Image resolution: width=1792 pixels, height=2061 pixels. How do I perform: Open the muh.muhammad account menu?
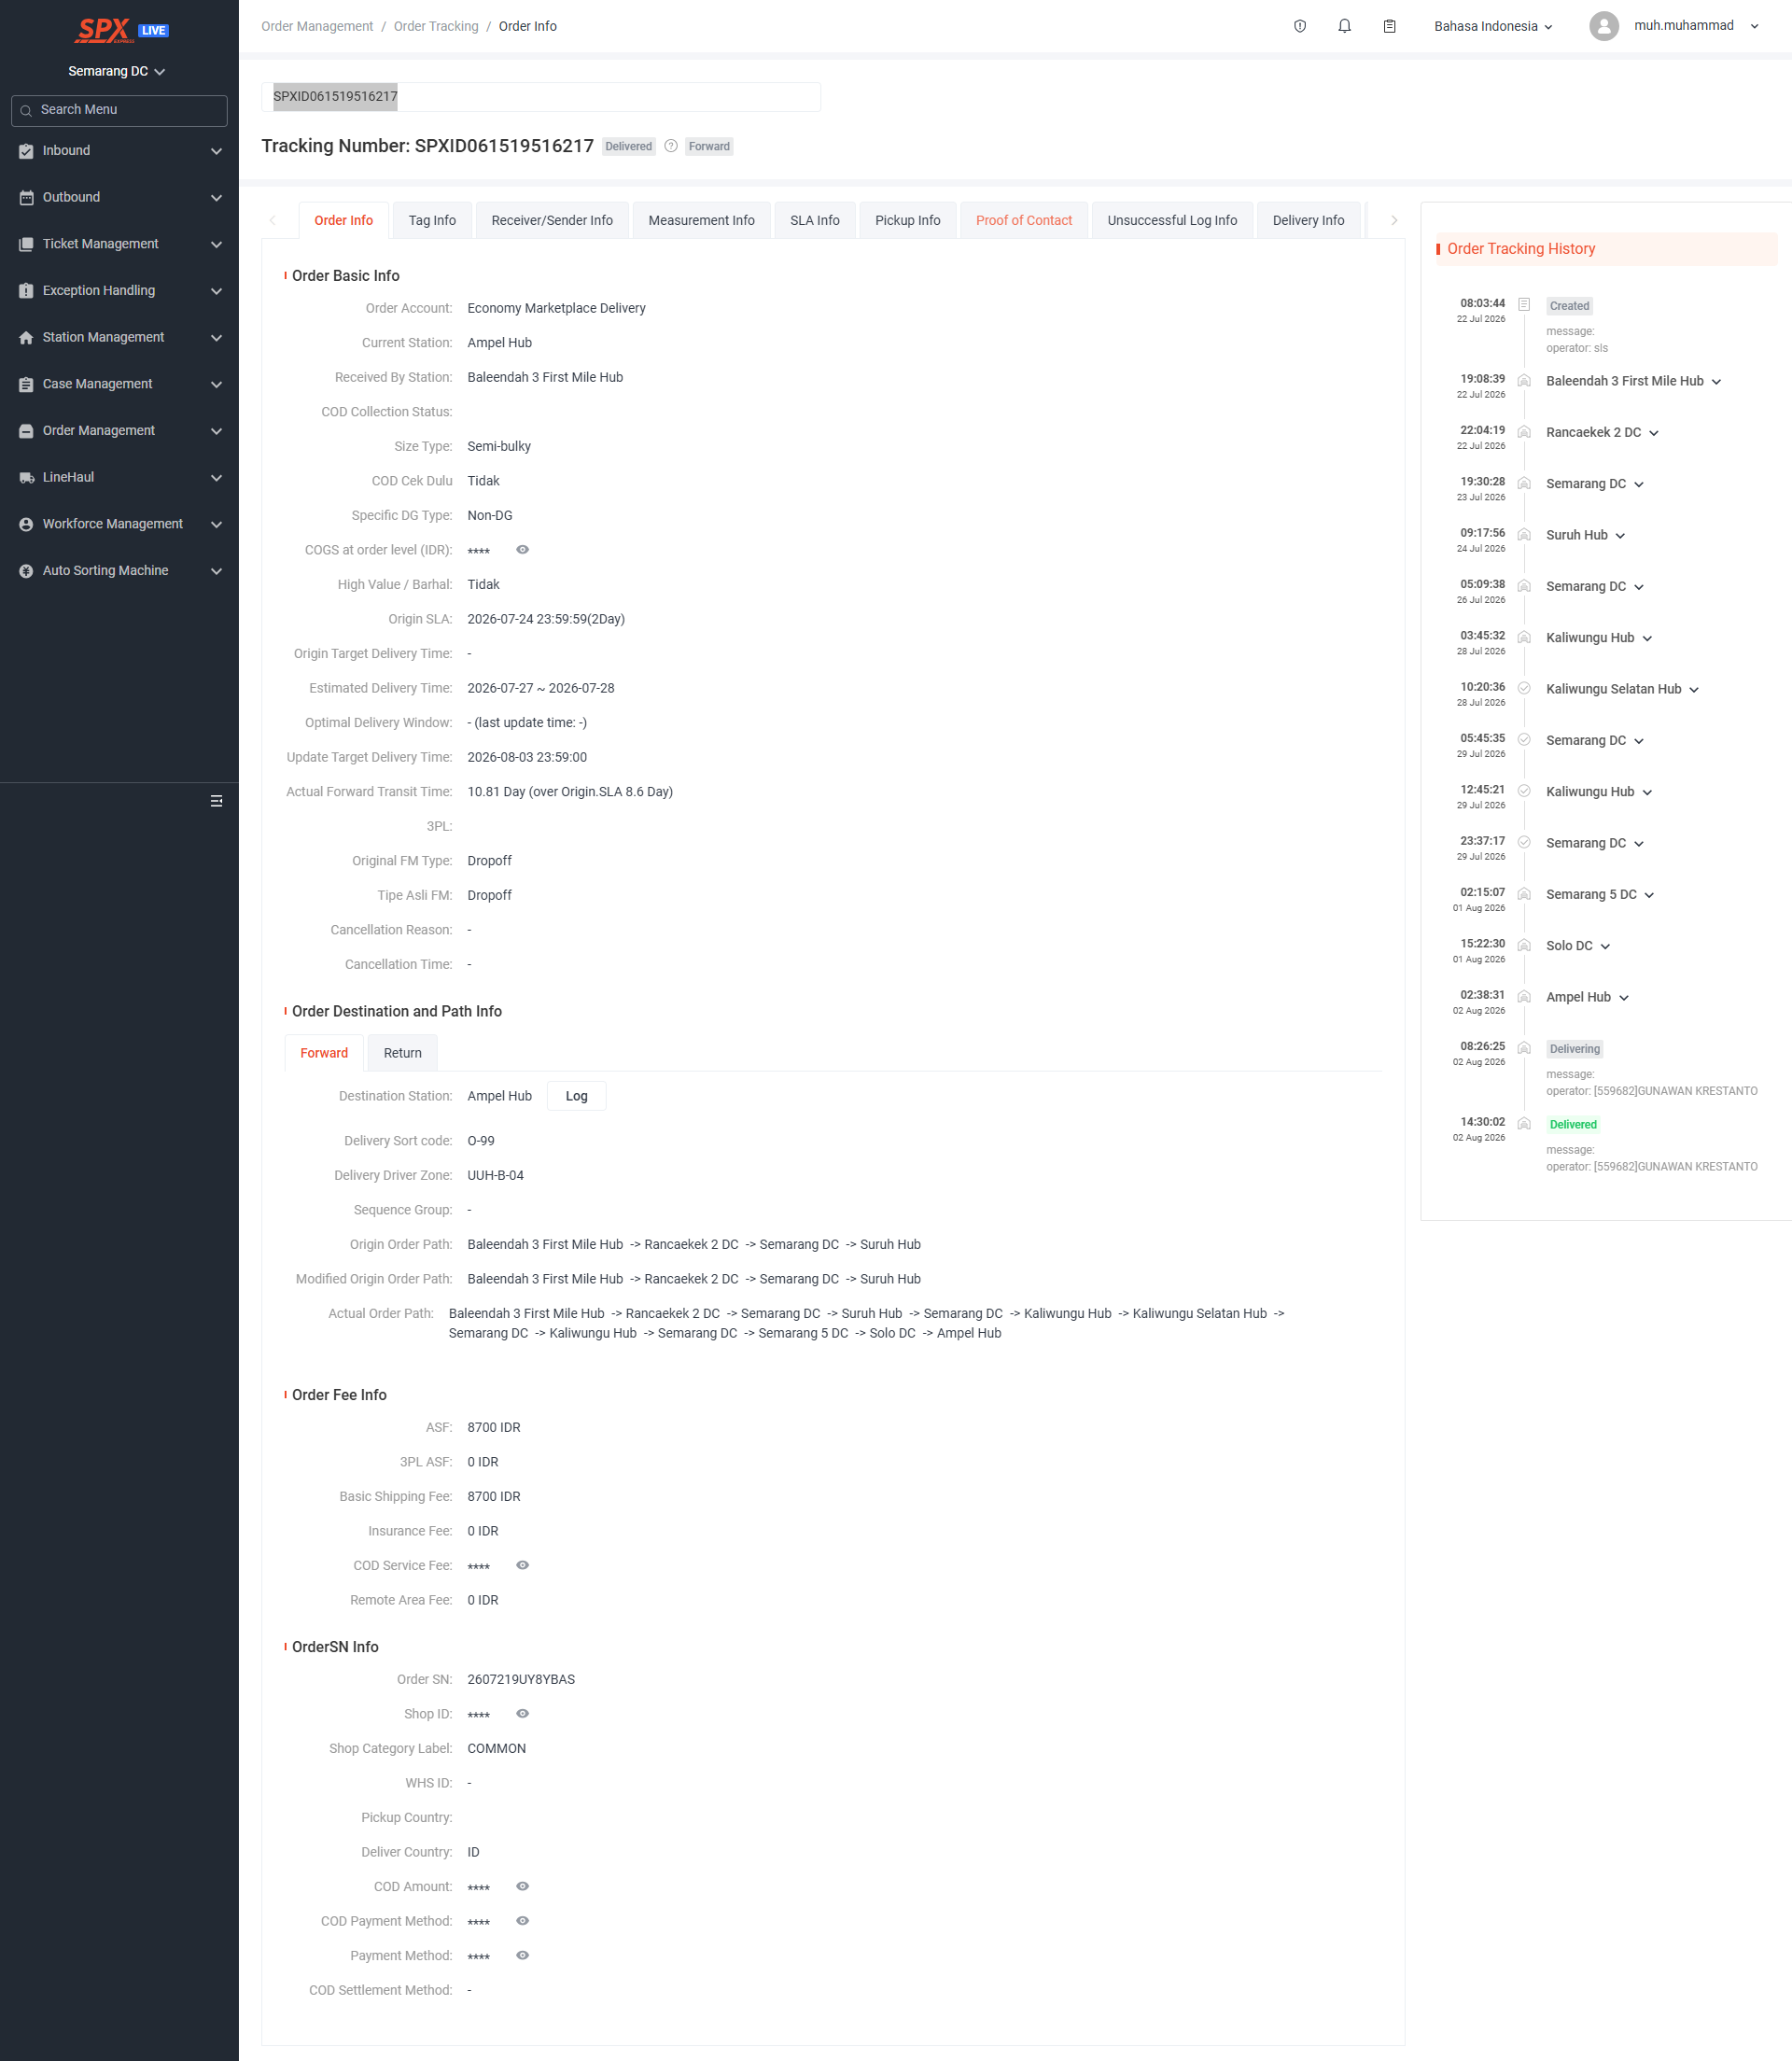pos(1696,26)
